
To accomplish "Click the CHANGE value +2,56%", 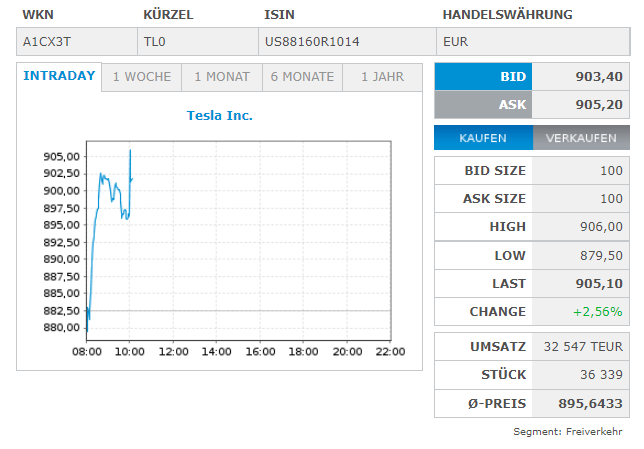I will (598, 311).
